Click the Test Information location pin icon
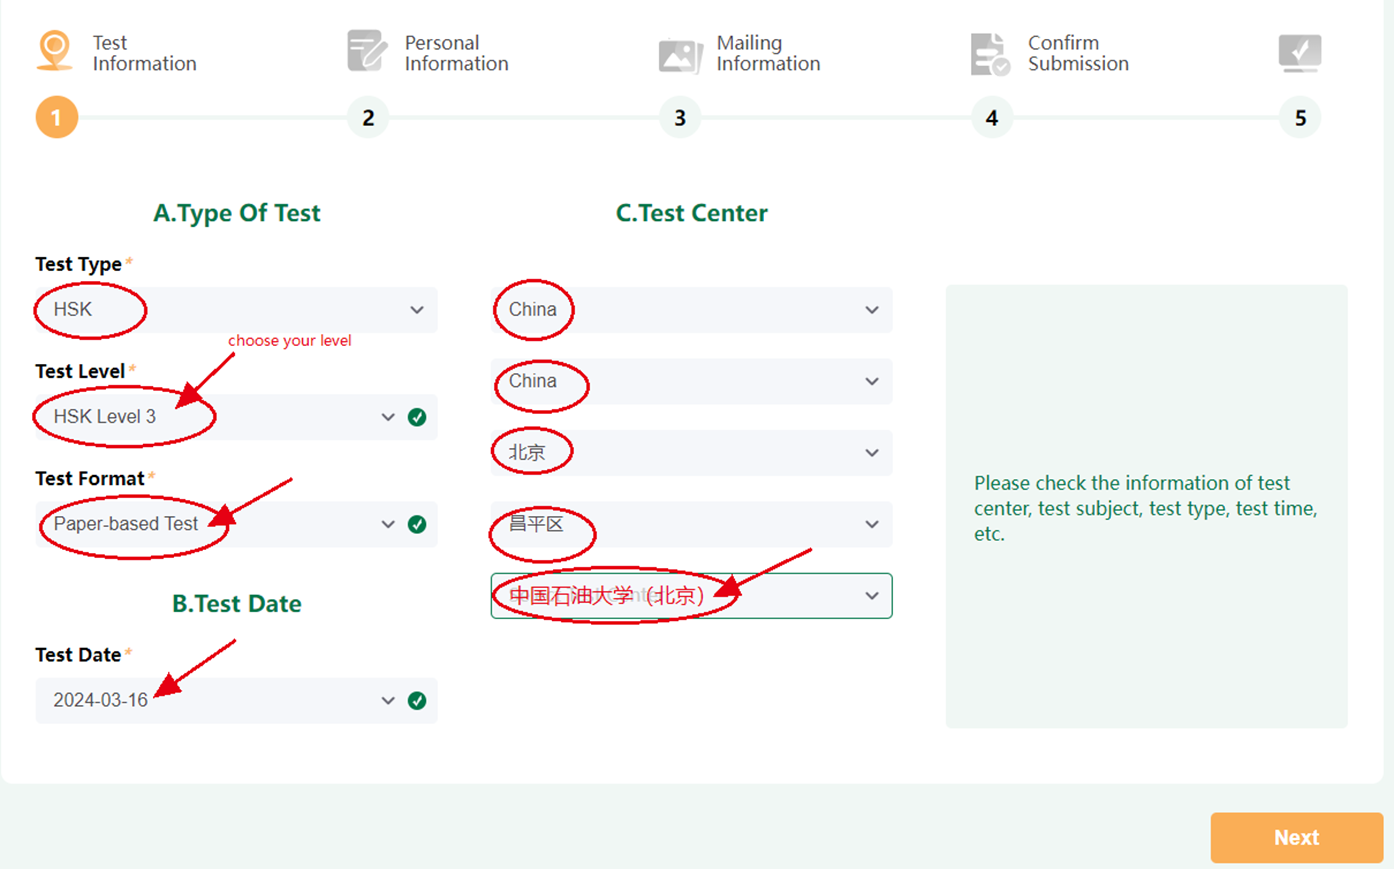The width and height of the screenshot is (1394, 869). click(x=55, y=50)
